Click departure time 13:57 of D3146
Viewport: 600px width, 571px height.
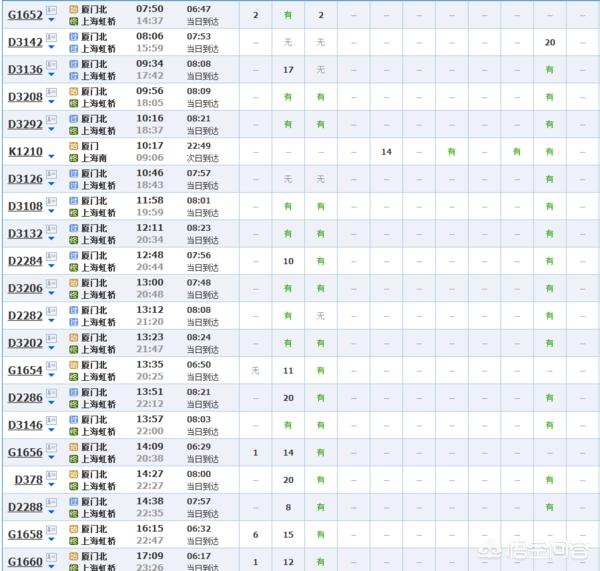(150, 419)
